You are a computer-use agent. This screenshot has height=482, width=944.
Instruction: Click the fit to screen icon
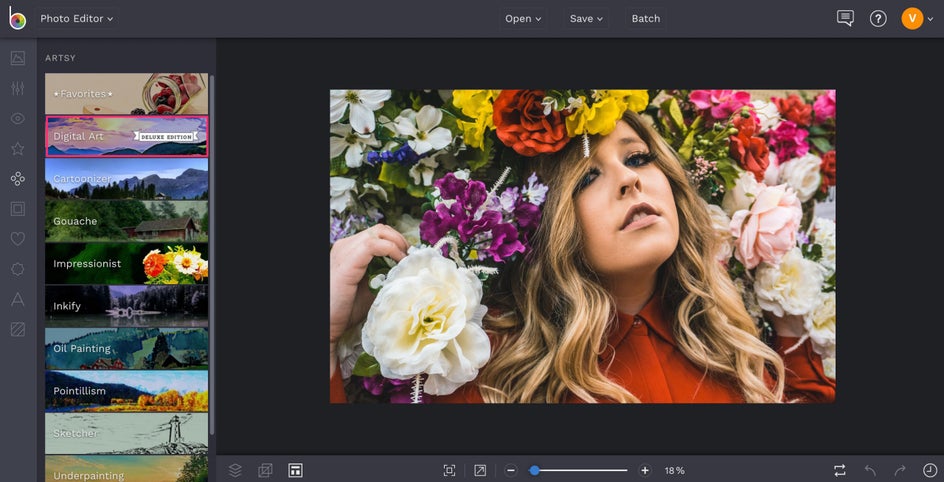click(x=449, y=470)
